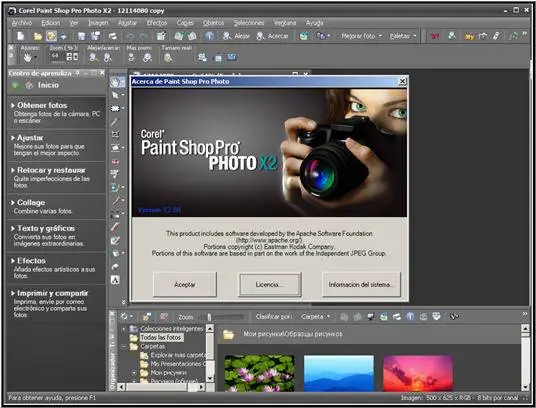Click folder tree vertical scrollbar down arrow

point(210,379)
